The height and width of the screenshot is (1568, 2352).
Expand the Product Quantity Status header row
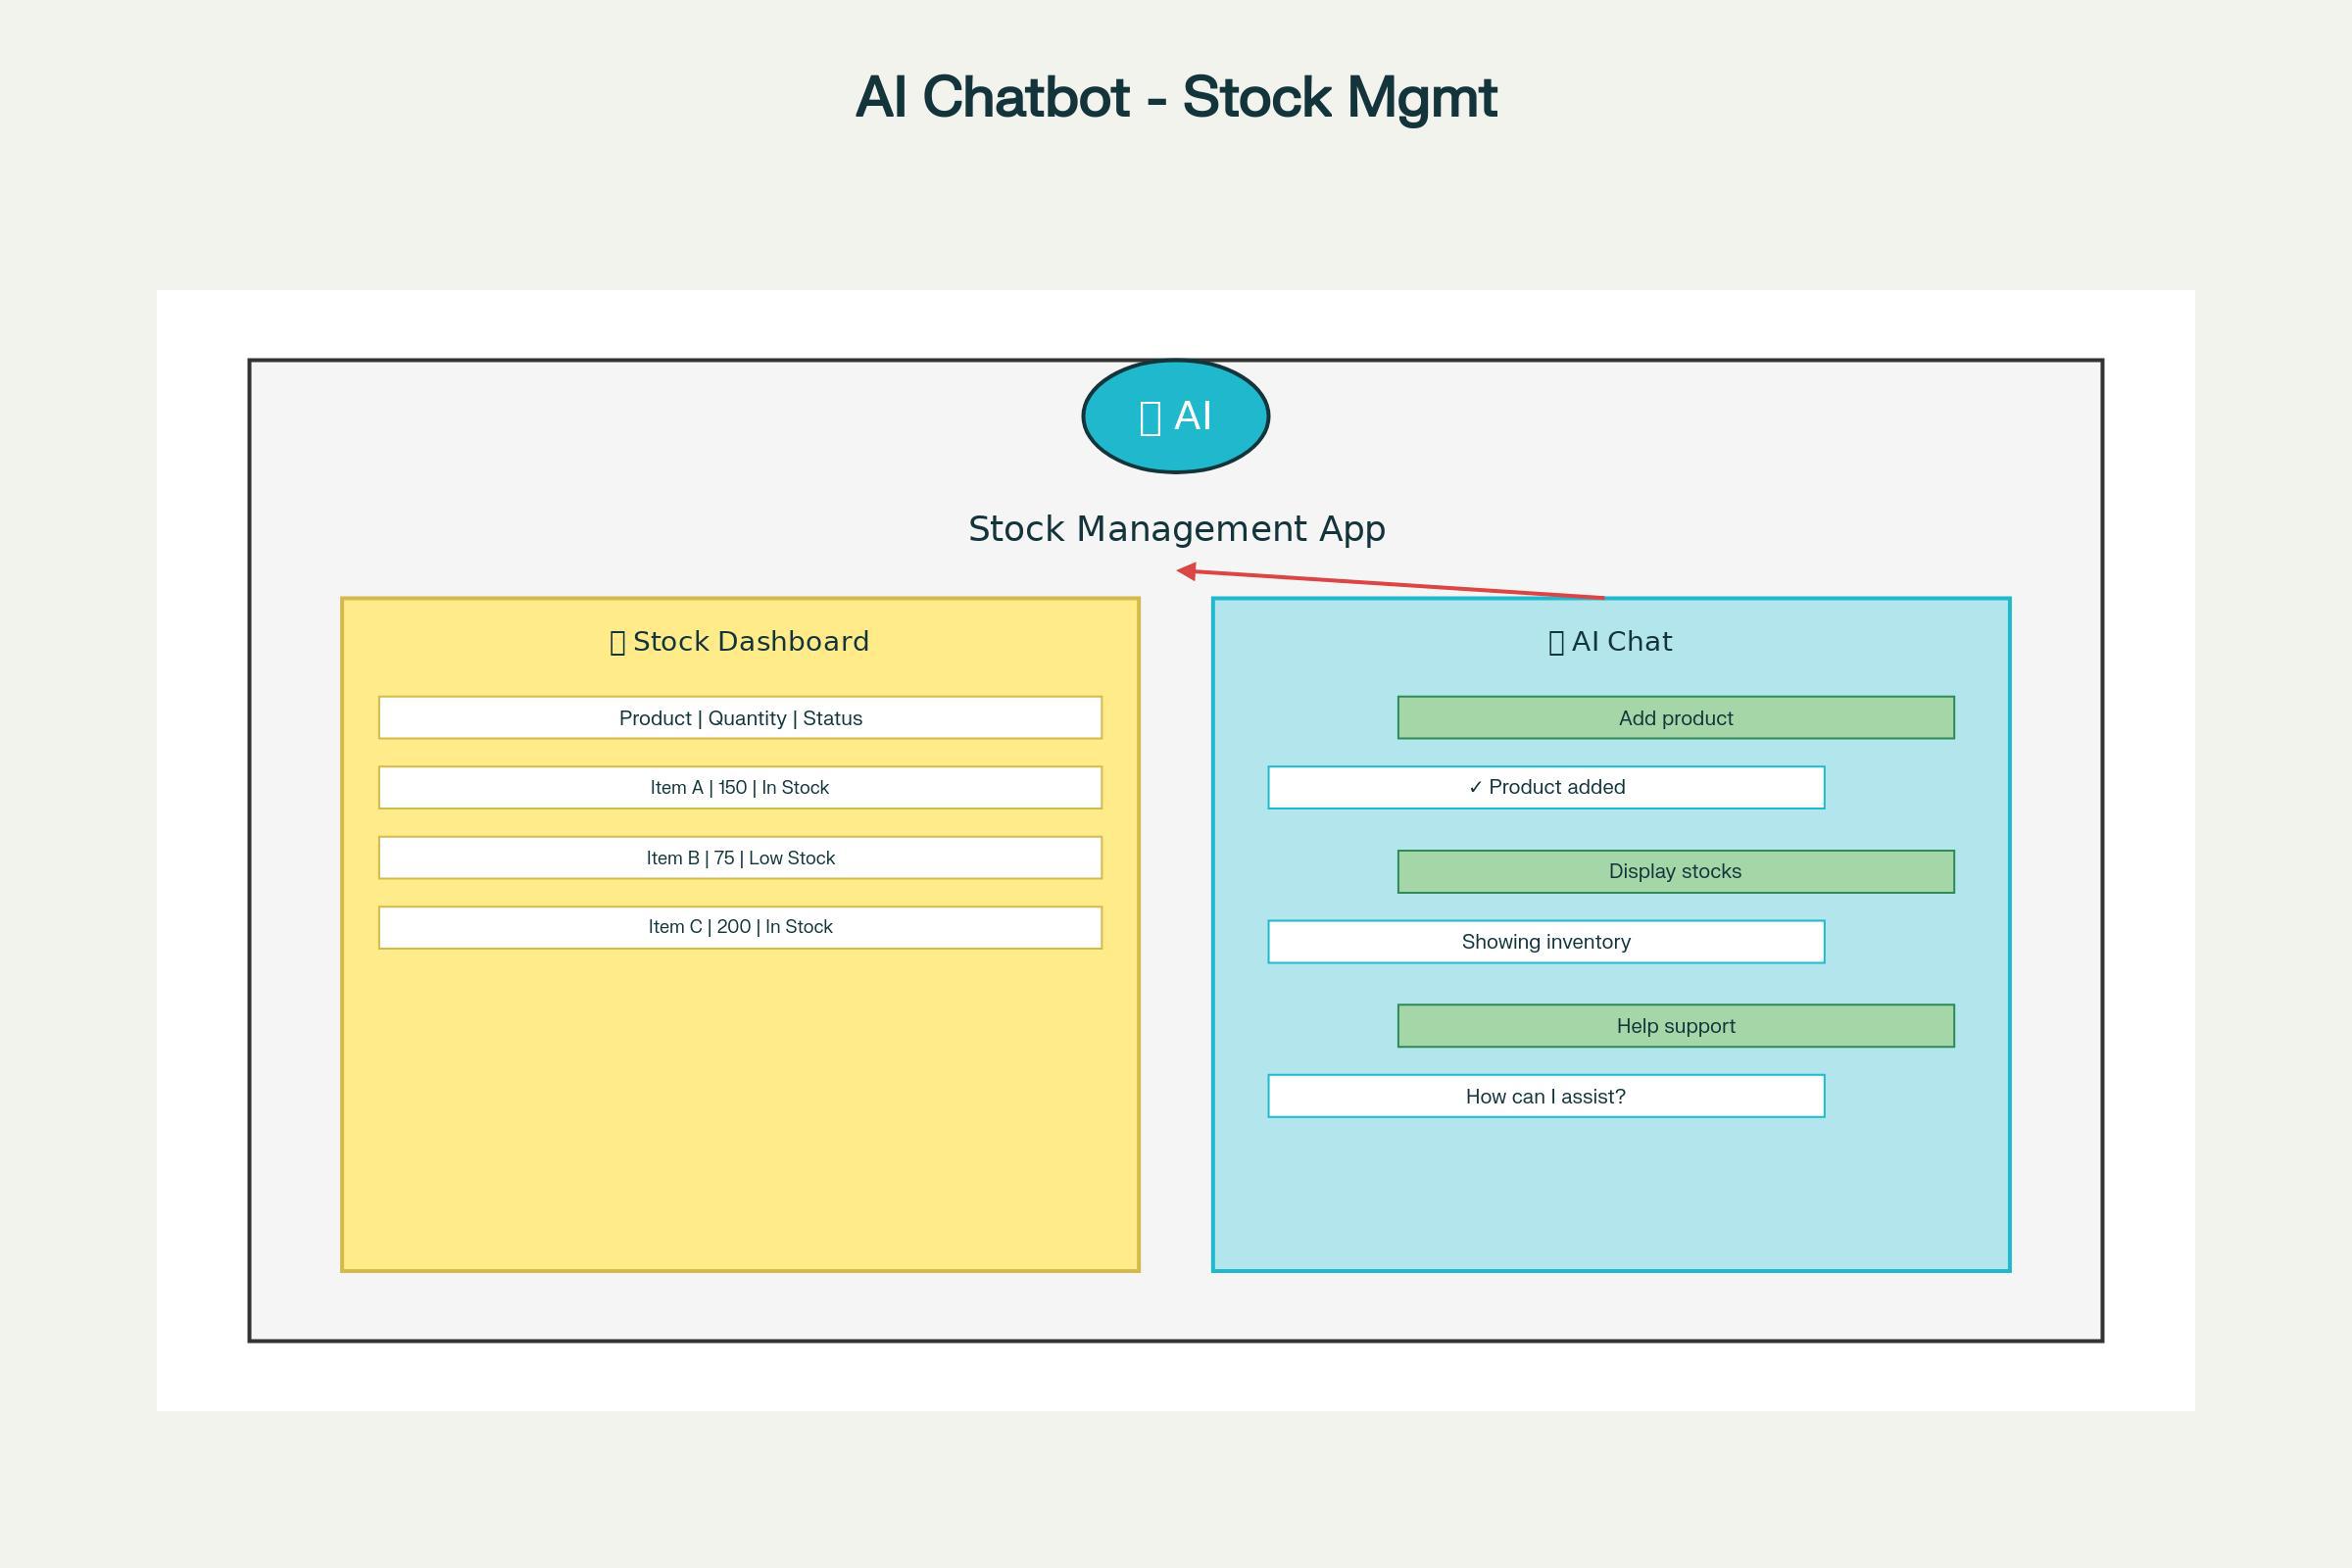[740, 717]
